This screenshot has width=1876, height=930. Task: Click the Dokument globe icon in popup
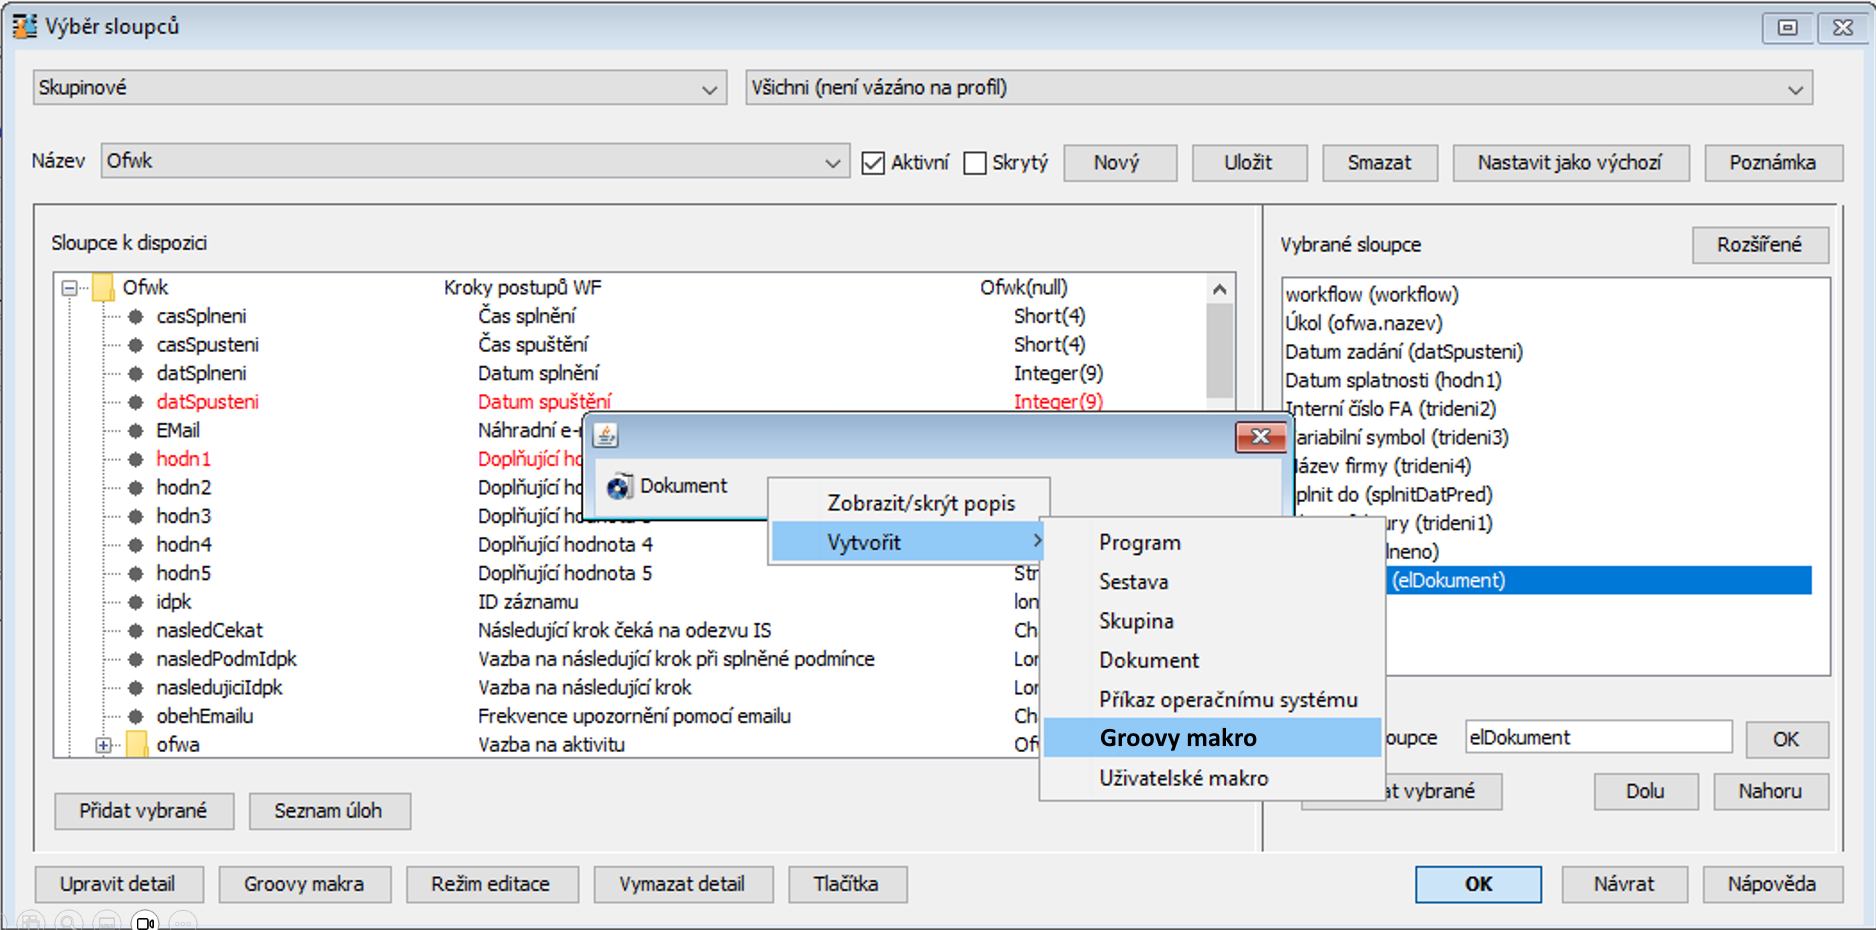click(x=619, y=486)
